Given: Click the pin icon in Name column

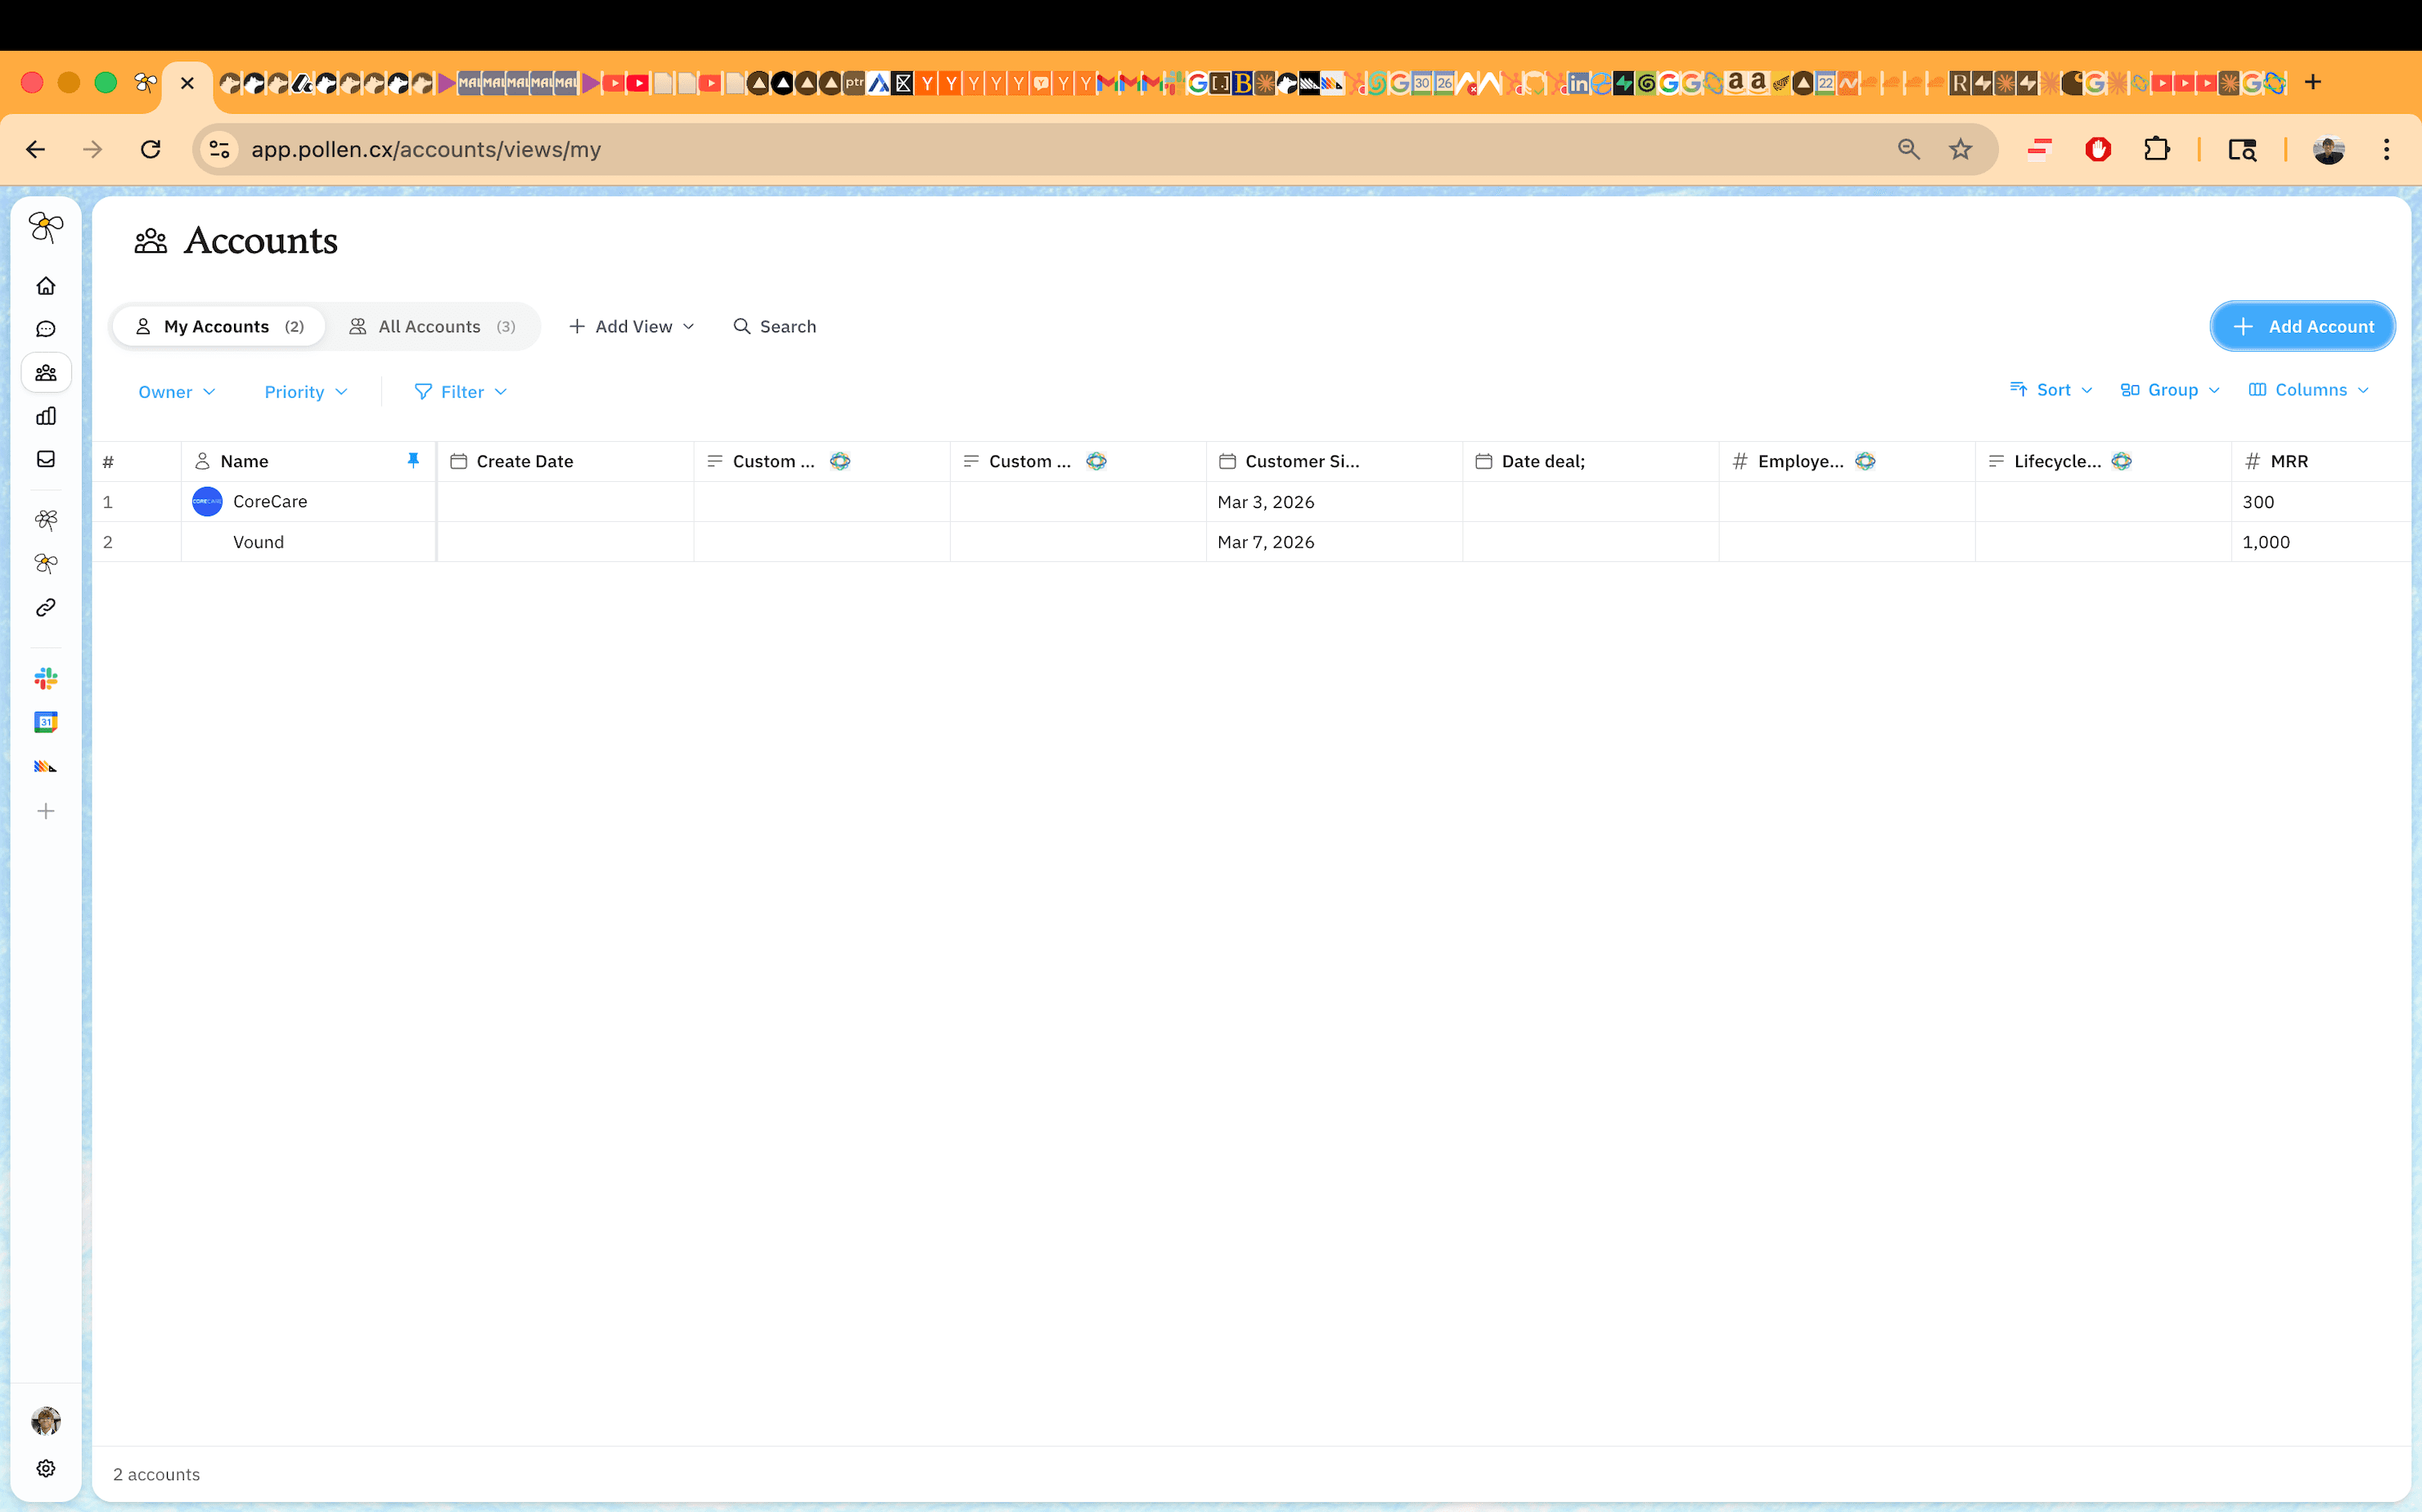Looking at the screenshot, I should (x=413, y=460).
